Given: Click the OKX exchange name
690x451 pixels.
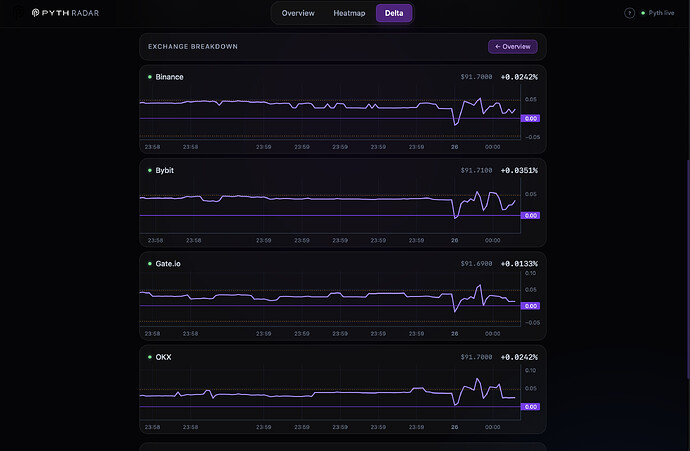Looking at the screenshot, I should [x=163, y=357].
